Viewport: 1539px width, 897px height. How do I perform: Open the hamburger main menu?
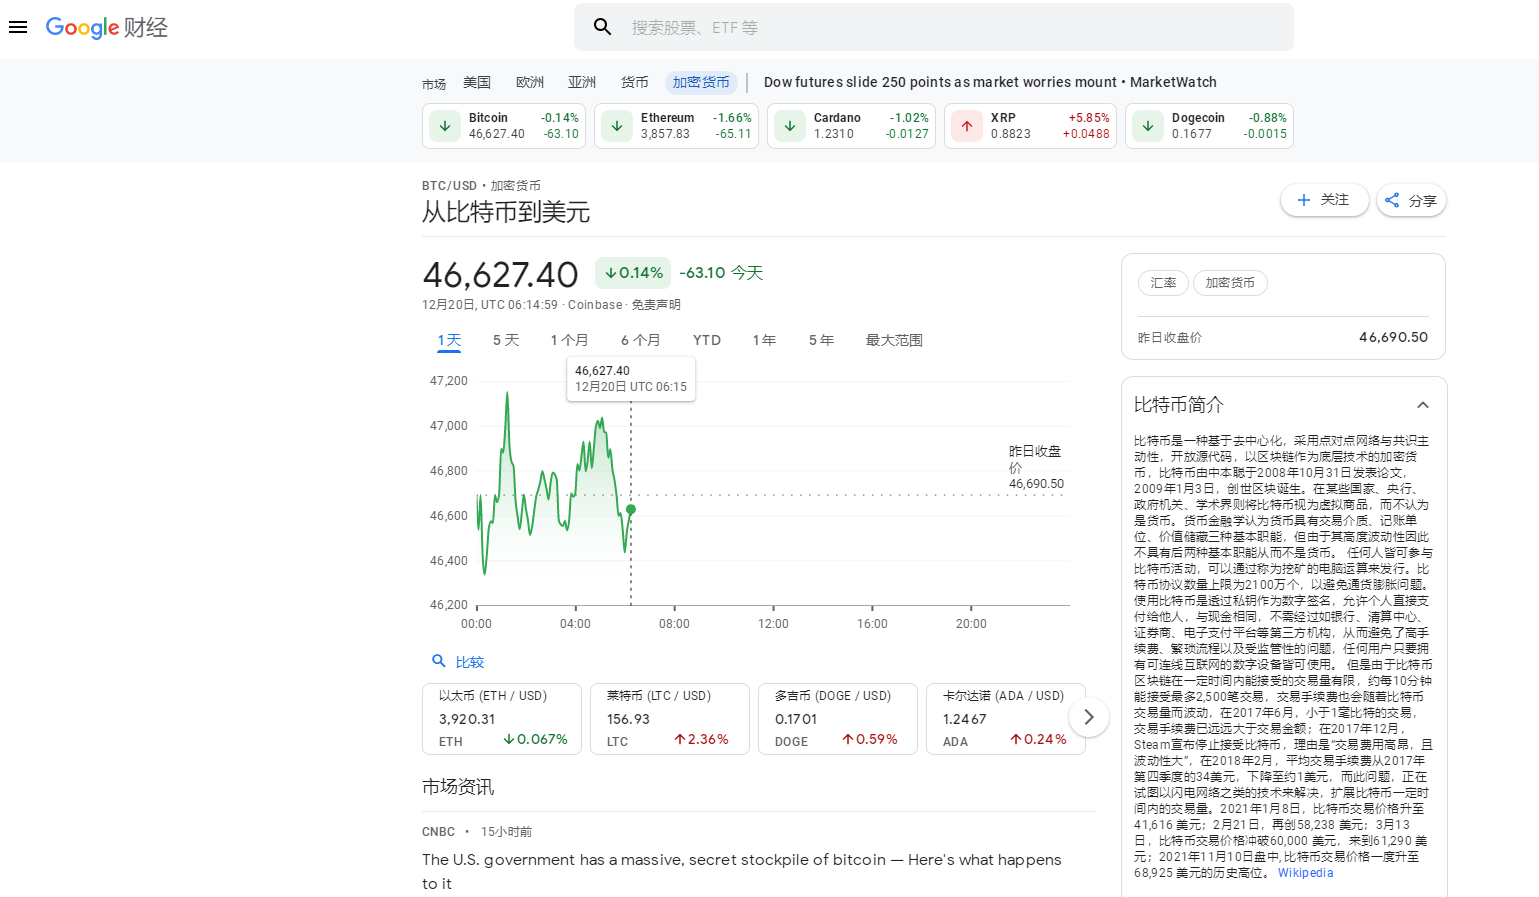tap(18, 27)
